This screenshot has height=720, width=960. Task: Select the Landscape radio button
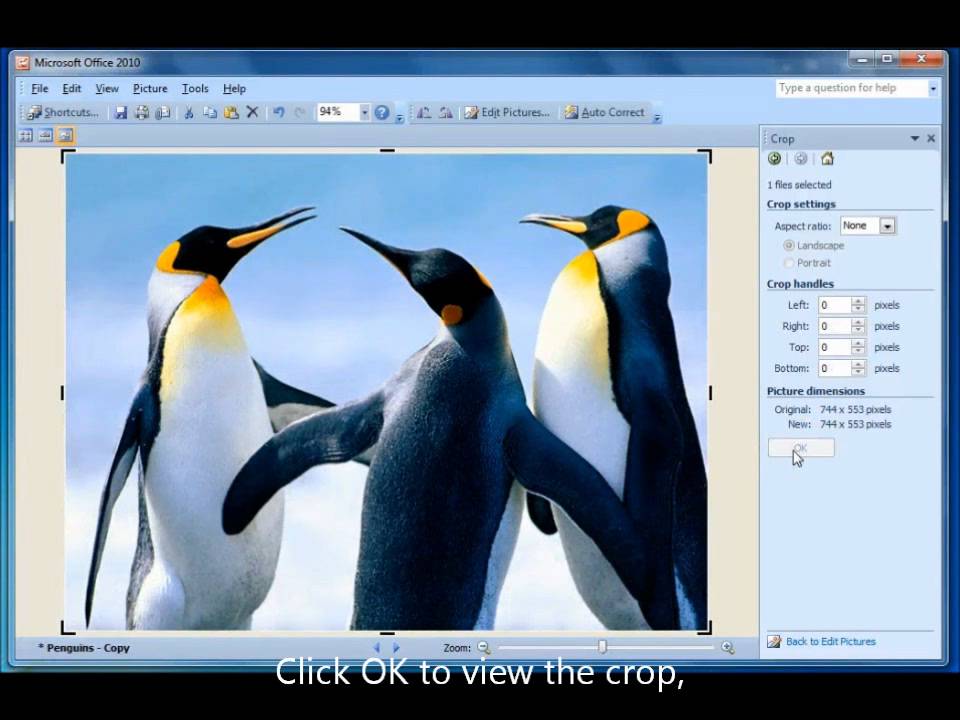pos(789,246)
